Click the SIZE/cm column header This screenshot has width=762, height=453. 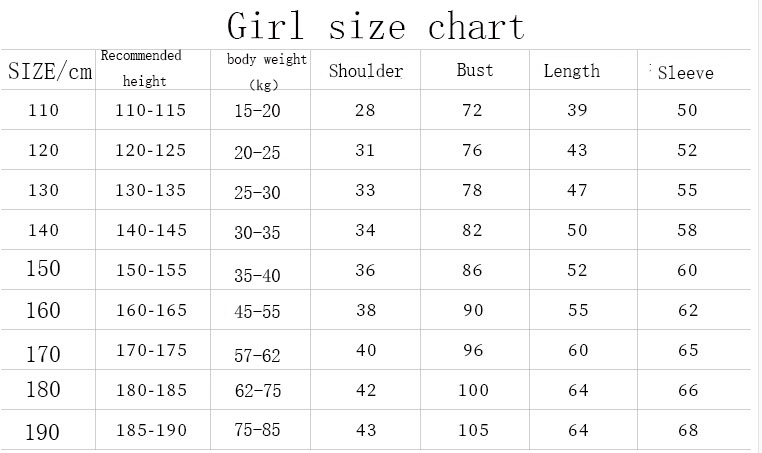[x=50, y=71]
